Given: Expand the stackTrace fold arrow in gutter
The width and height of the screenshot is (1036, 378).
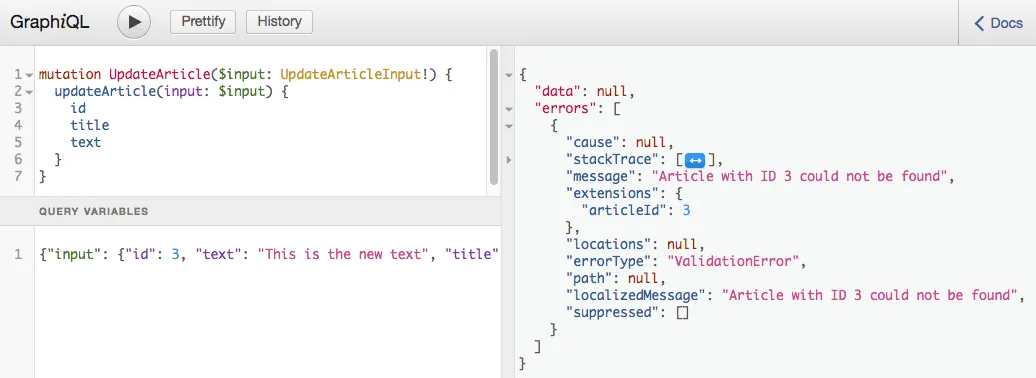Looking at the screenshot, I should pos(508,159).
